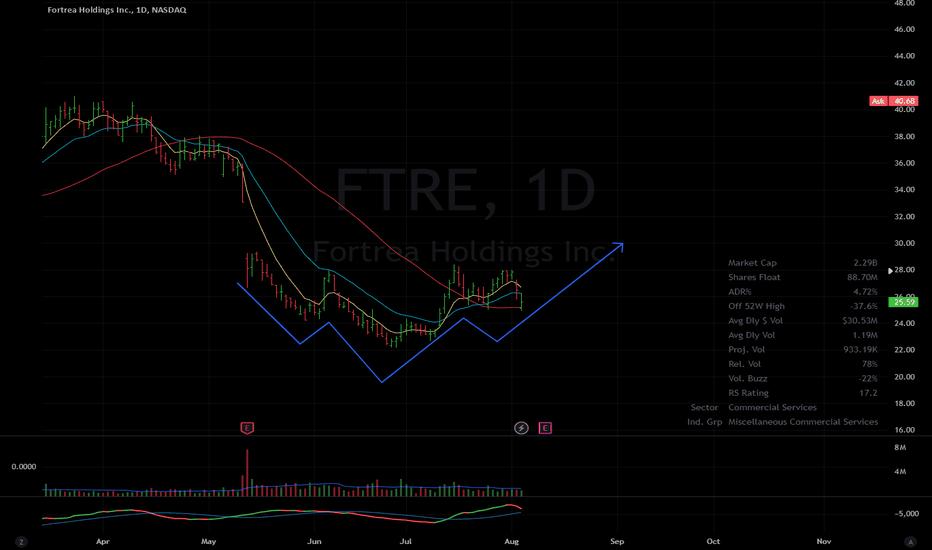
Task: Click the 46.00 price axis label
Action: (x=904, y=29)
